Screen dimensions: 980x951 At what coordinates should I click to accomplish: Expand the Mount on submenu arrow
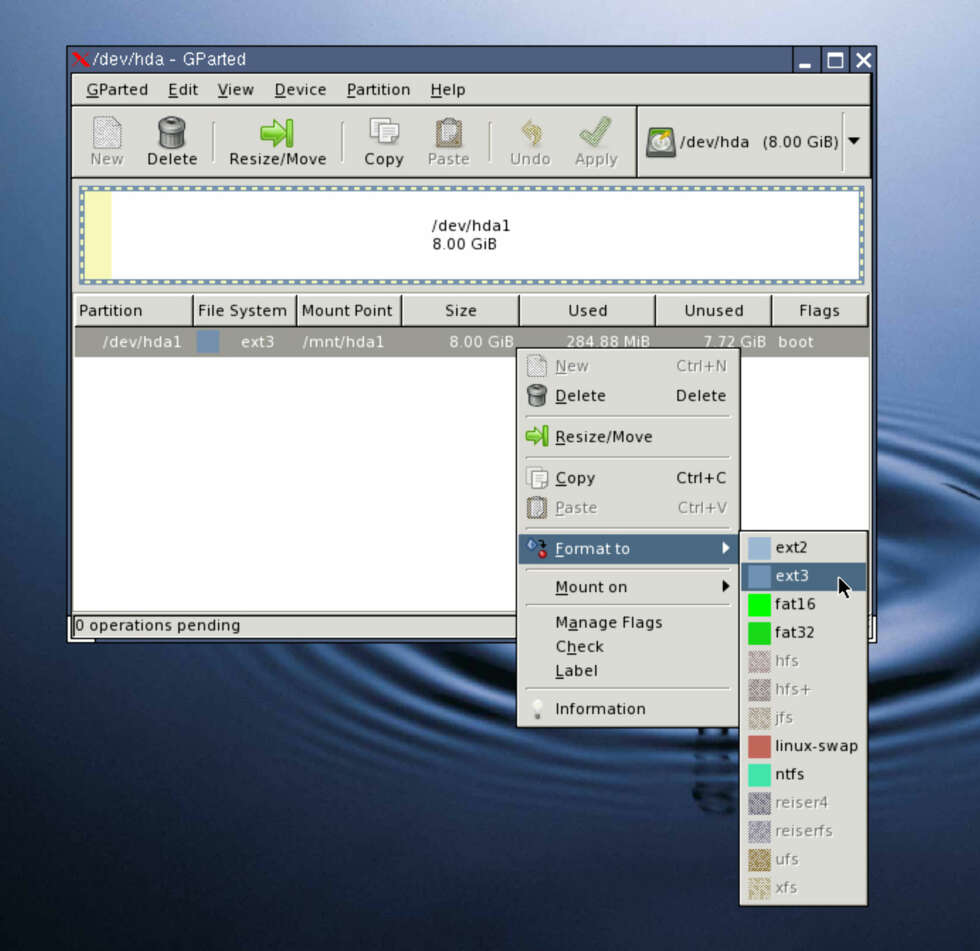725,586
